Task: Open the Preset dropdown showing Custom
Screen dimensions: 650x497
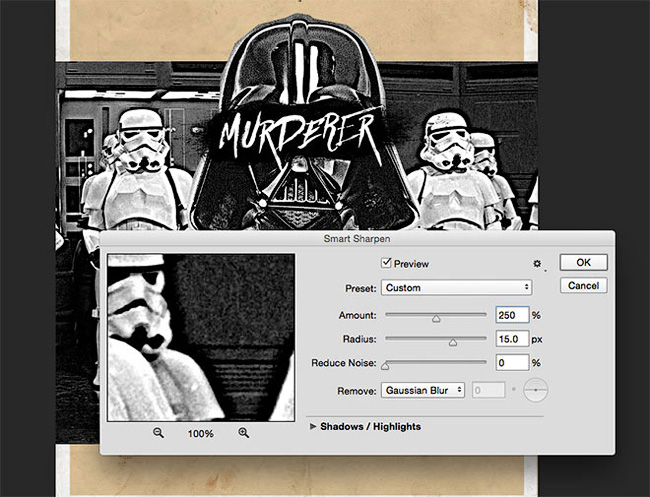Action: (x=456, y=288)
